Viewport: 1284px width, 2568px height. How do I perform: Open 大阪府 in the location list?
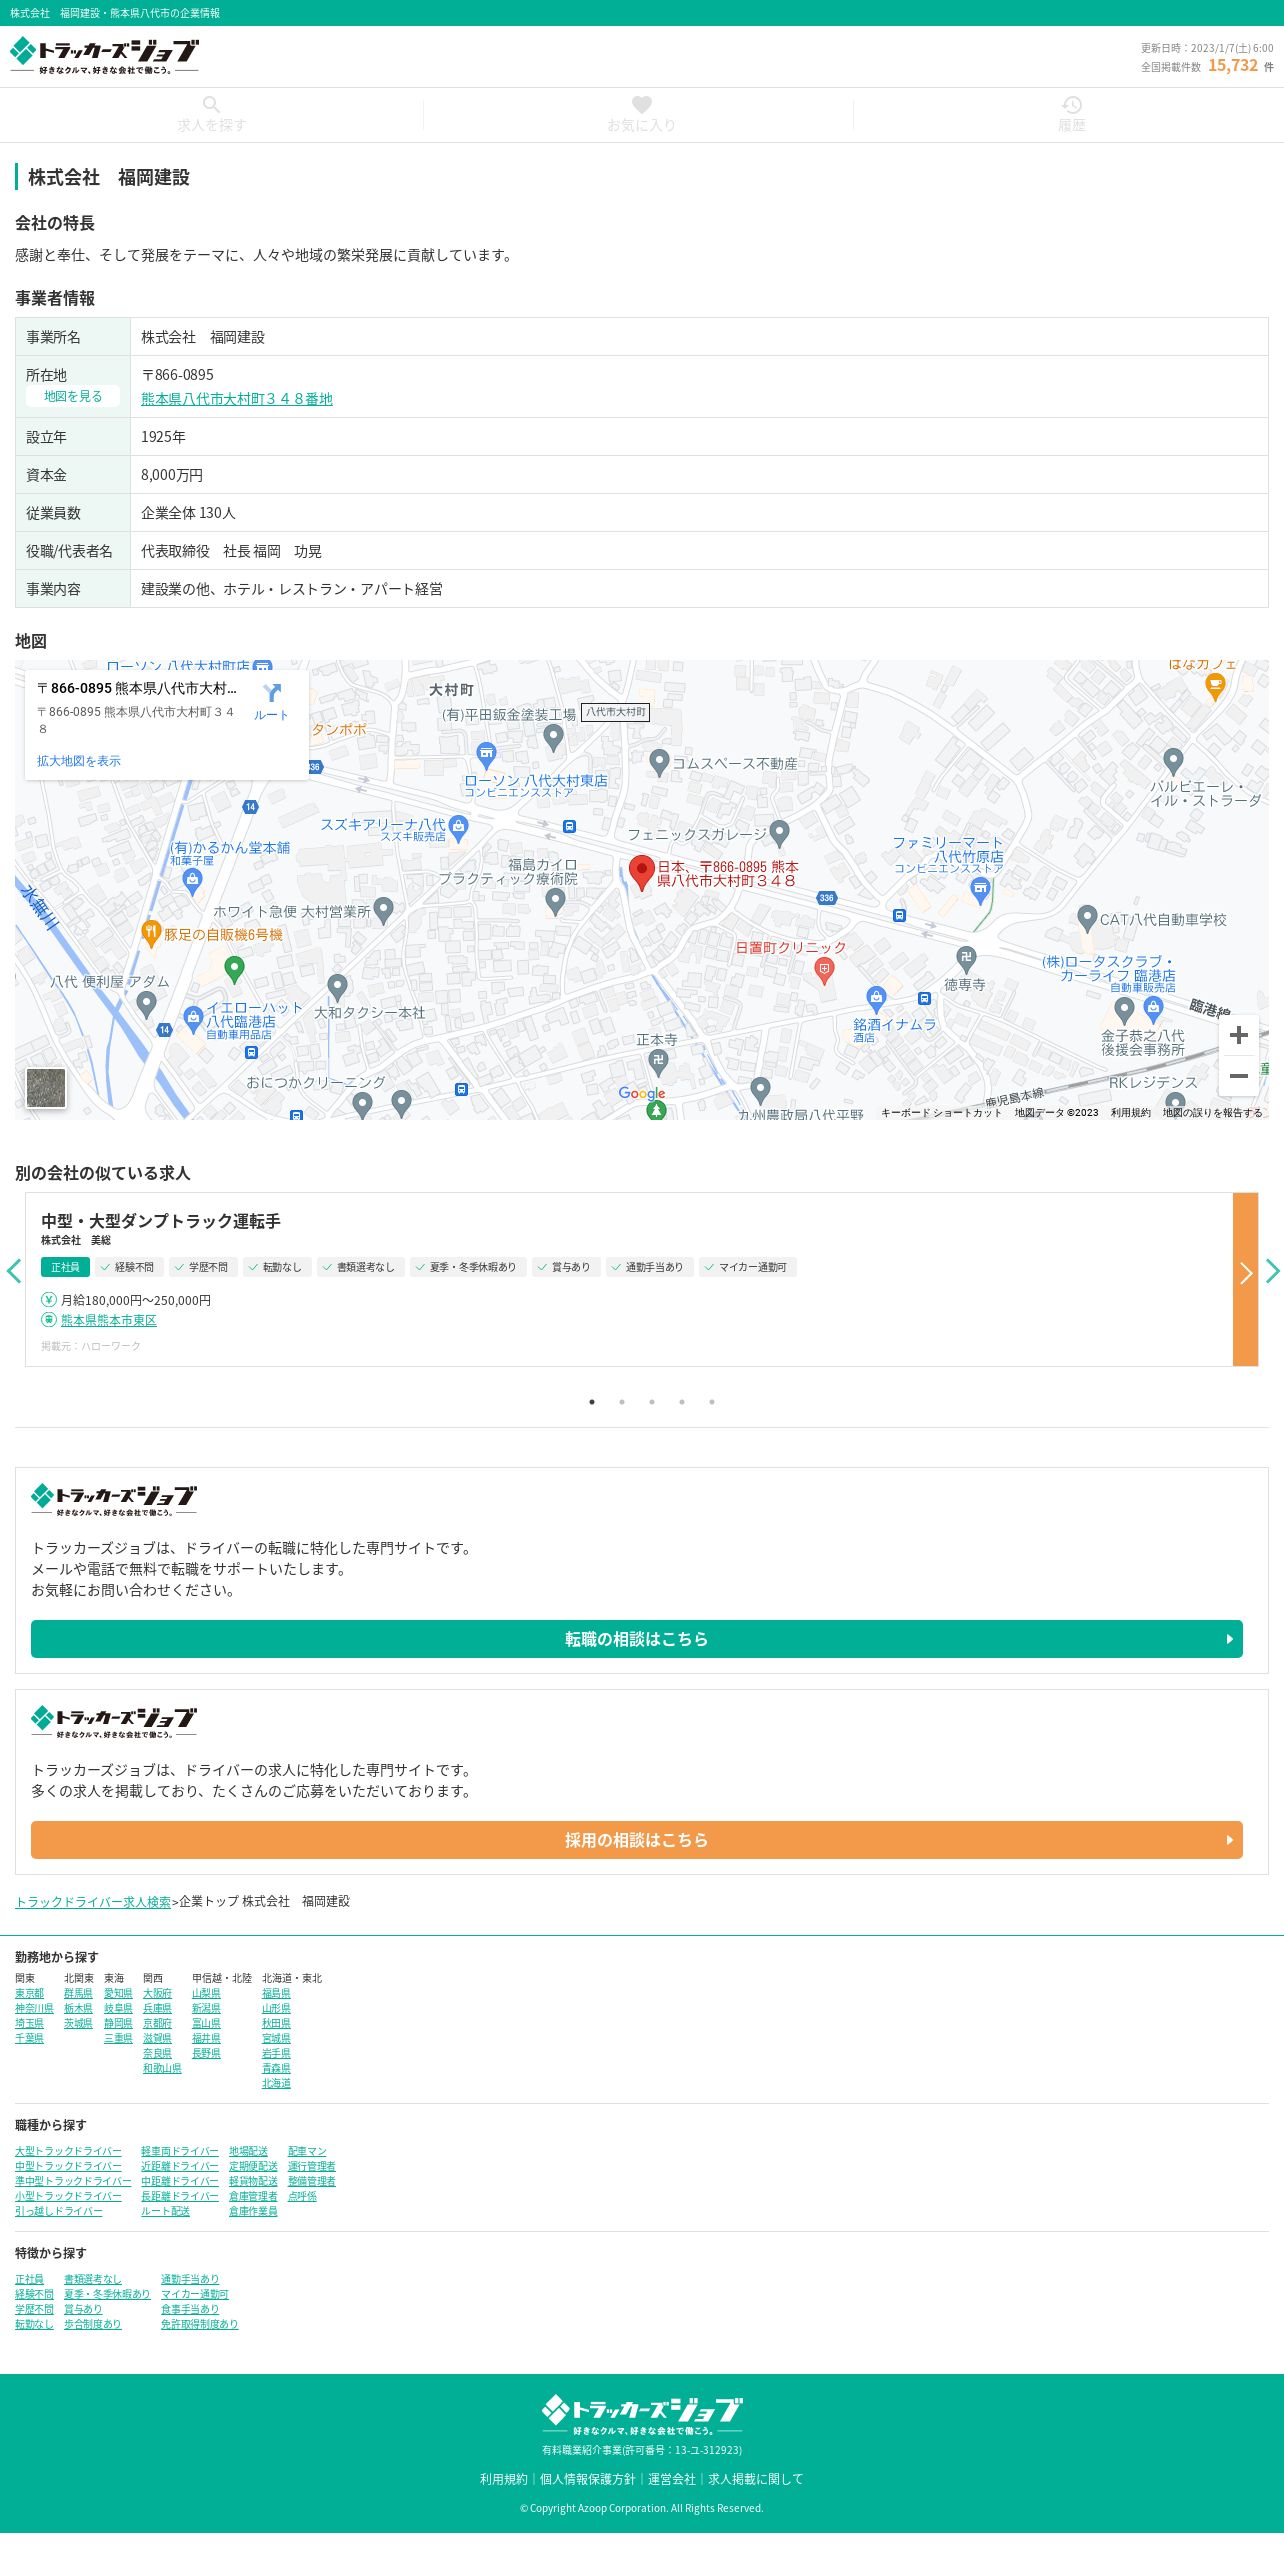point(157,1993)
